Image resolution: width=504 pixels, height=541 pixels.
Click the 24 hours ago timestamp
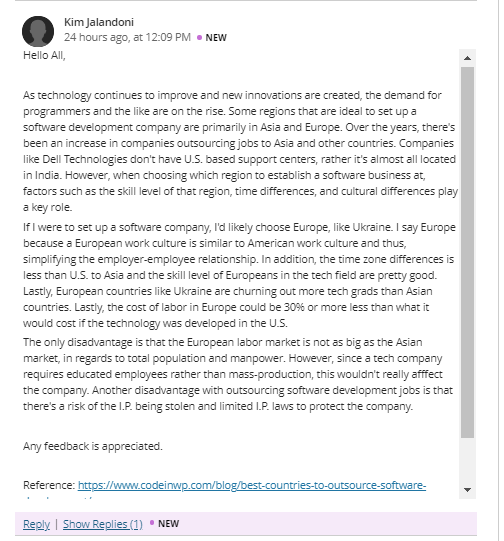(127, 37)
